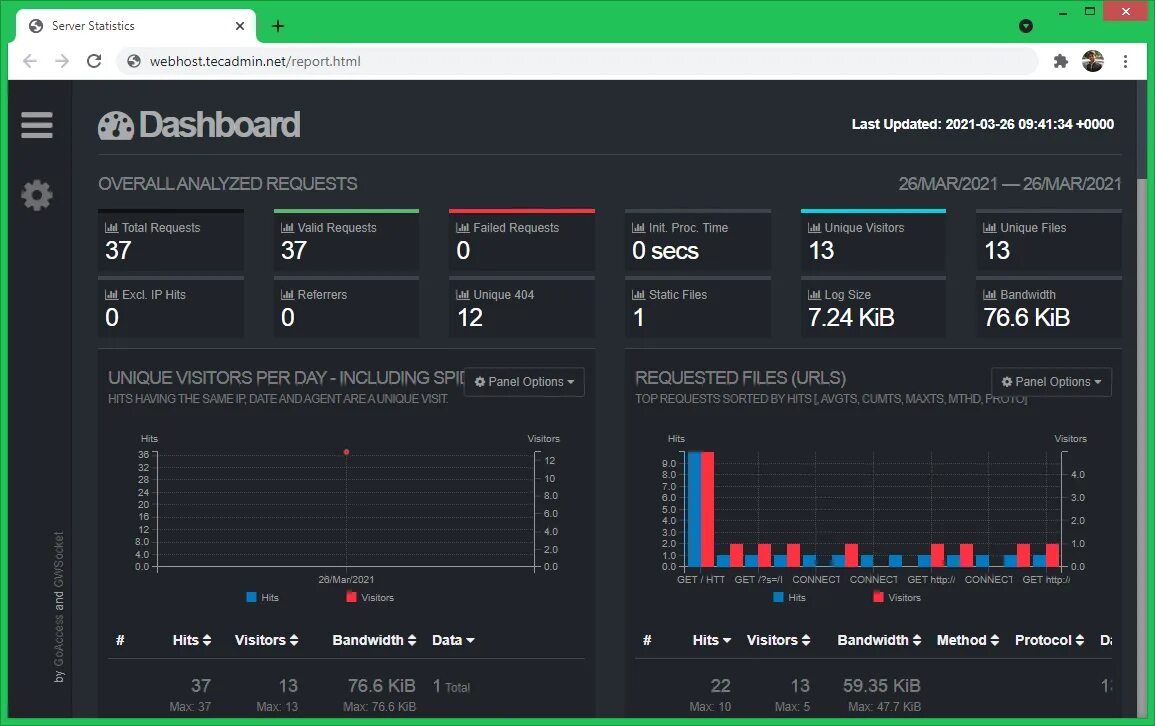Click the Dashboard heading text

coord(220,125)
